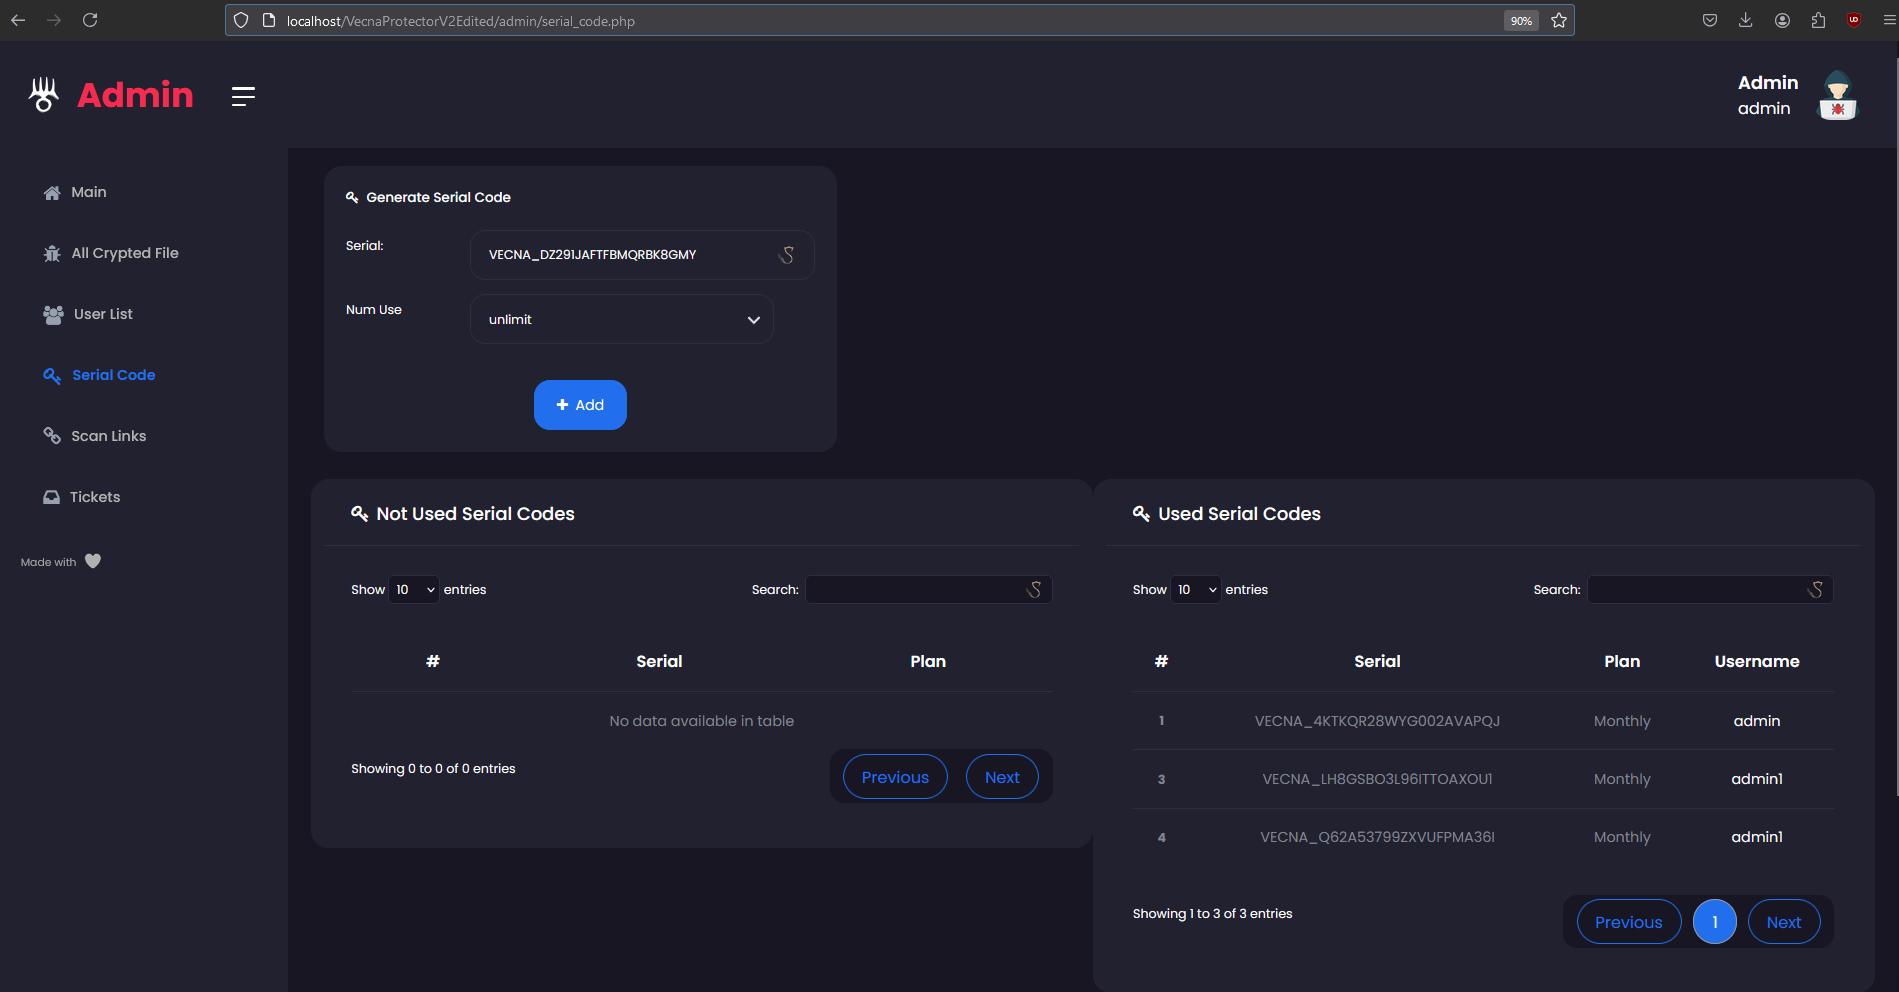
Task: Click the uBlock Origin extension icon
Action: tap(1854, 20)
